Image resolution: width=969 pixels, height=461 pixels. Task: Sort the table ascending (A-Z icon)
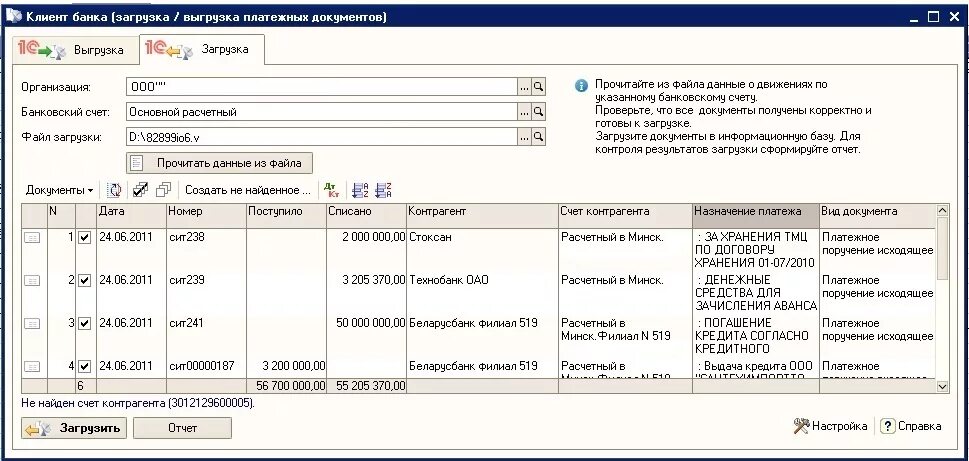[360, 190]
